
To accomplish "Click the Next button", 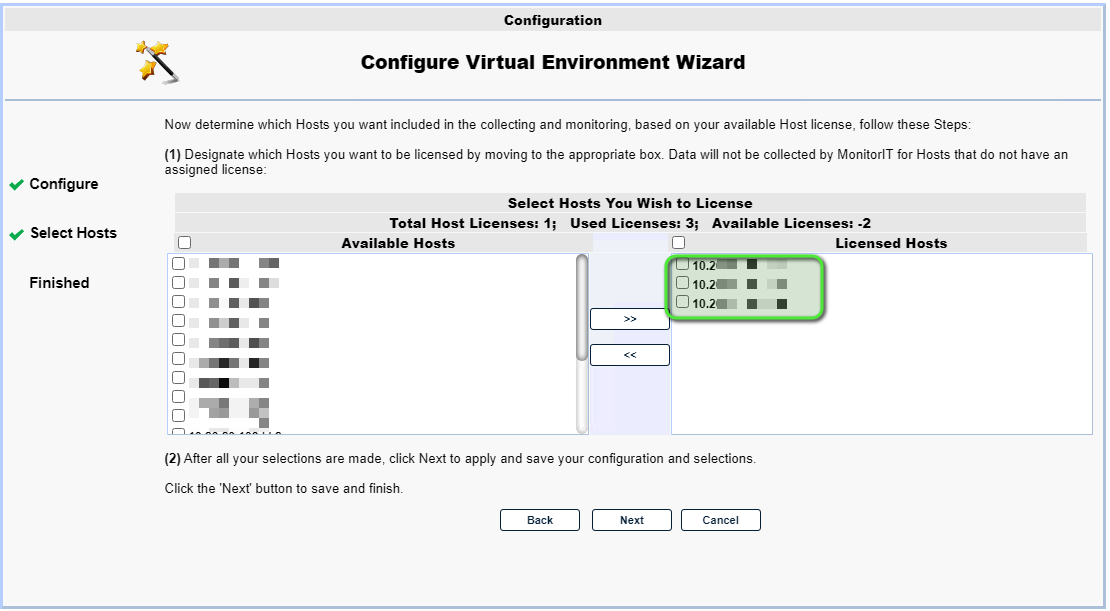I will tap(631, 520).
